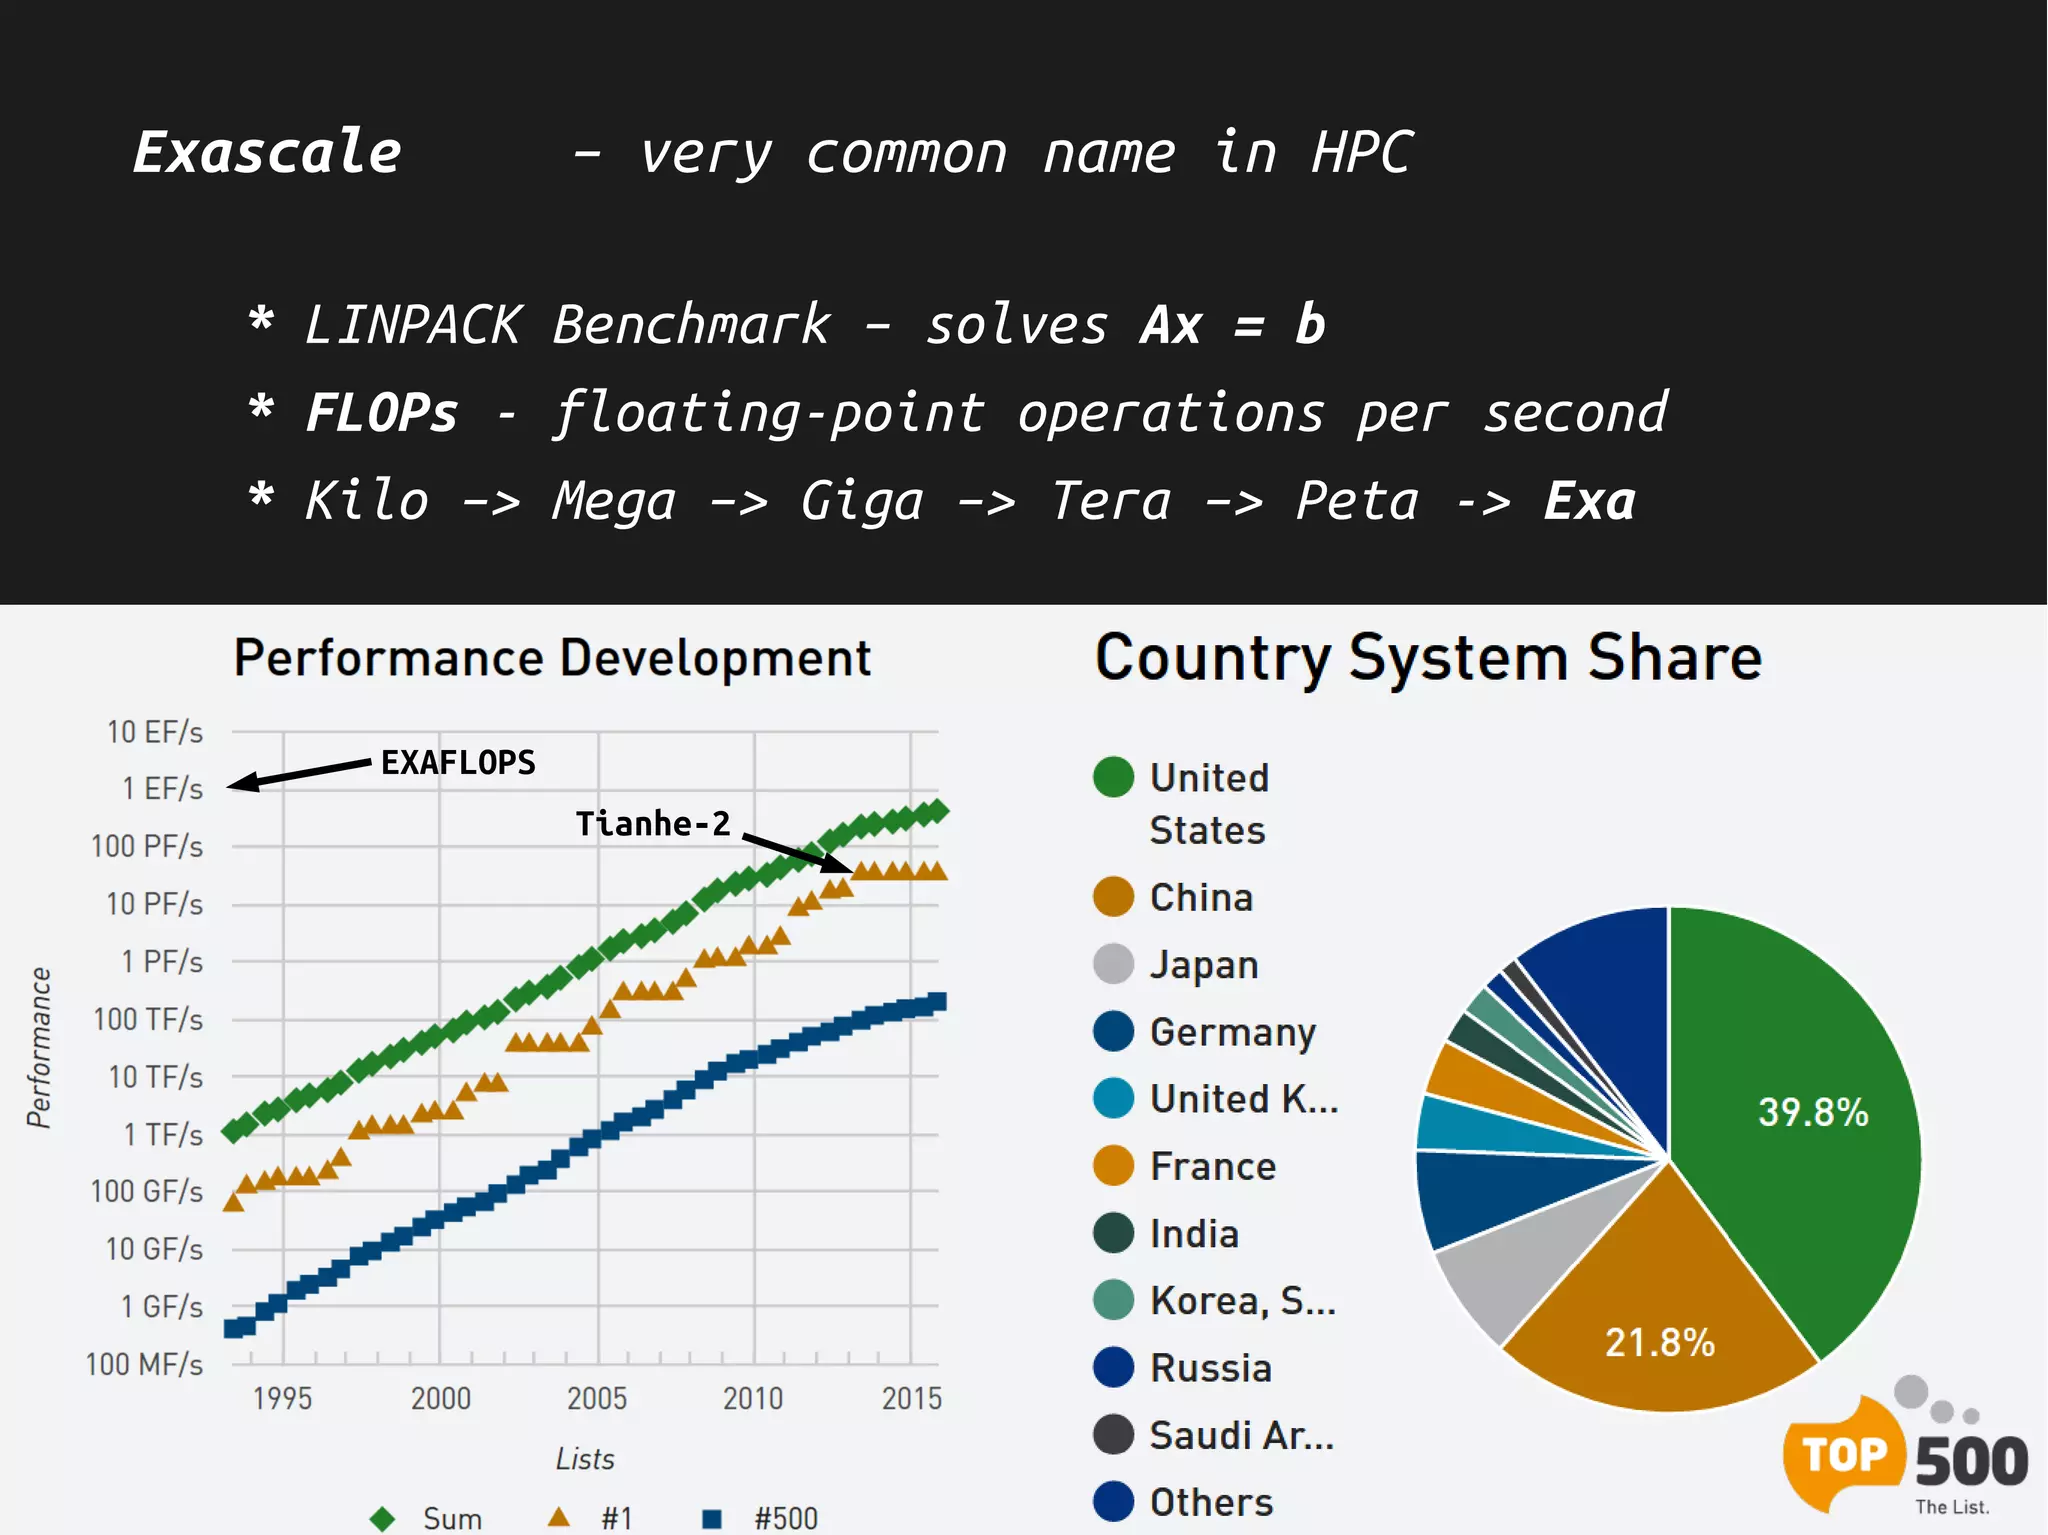The height and width of the screenshot is (1535, 2048).
Task: Click the 100 PF/s axis label
Action: pyautogui.click(x=147, y=846)
